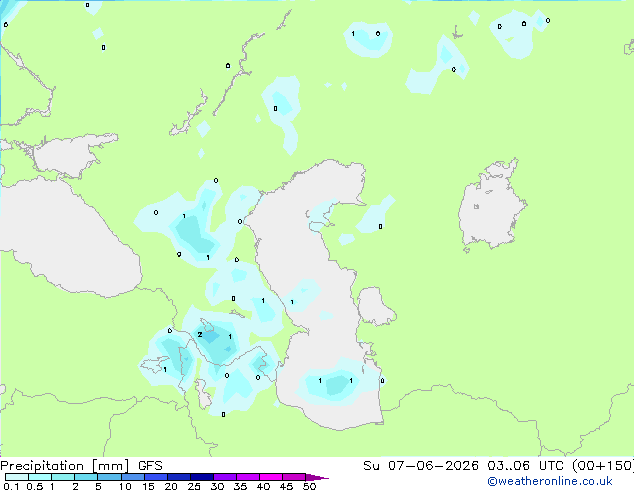Click the over-50 arrow tip of the legend

coord(318,477)
